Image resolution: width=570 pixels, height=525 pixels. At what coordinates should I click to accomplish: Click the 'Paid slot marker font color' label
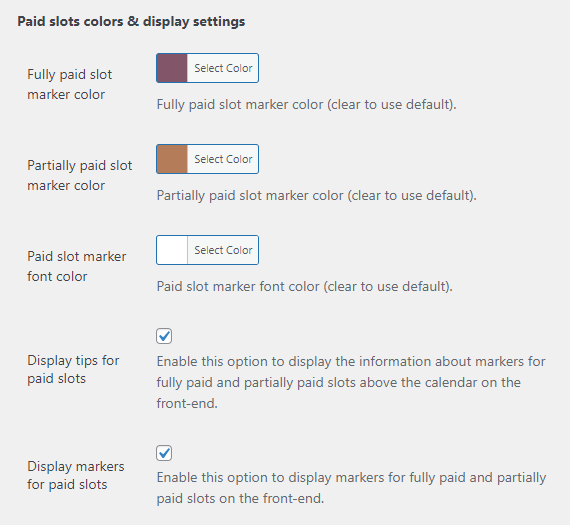pyautogui.click(x=77, y=266)
